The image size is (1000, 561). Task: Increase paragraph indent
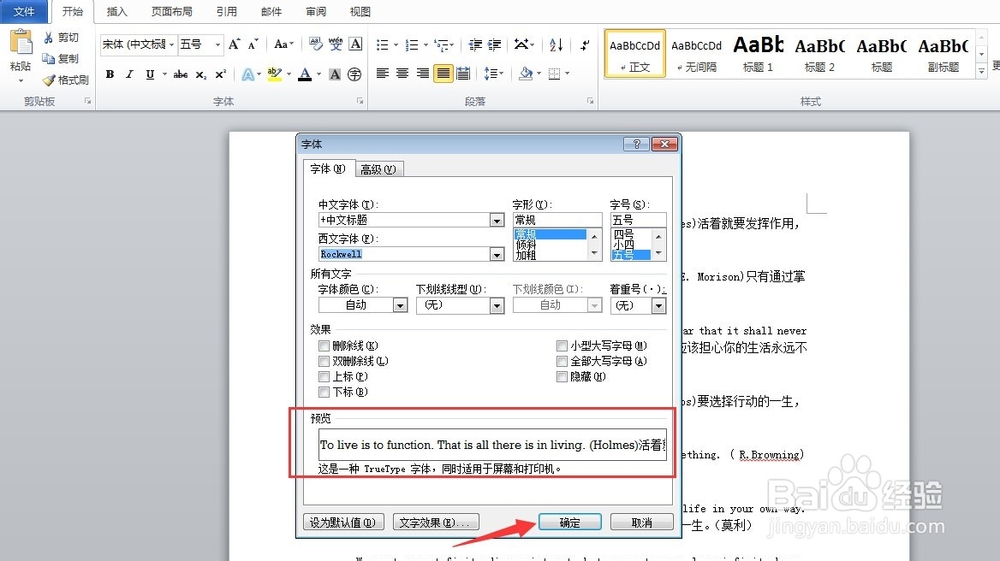pos(494,45)
